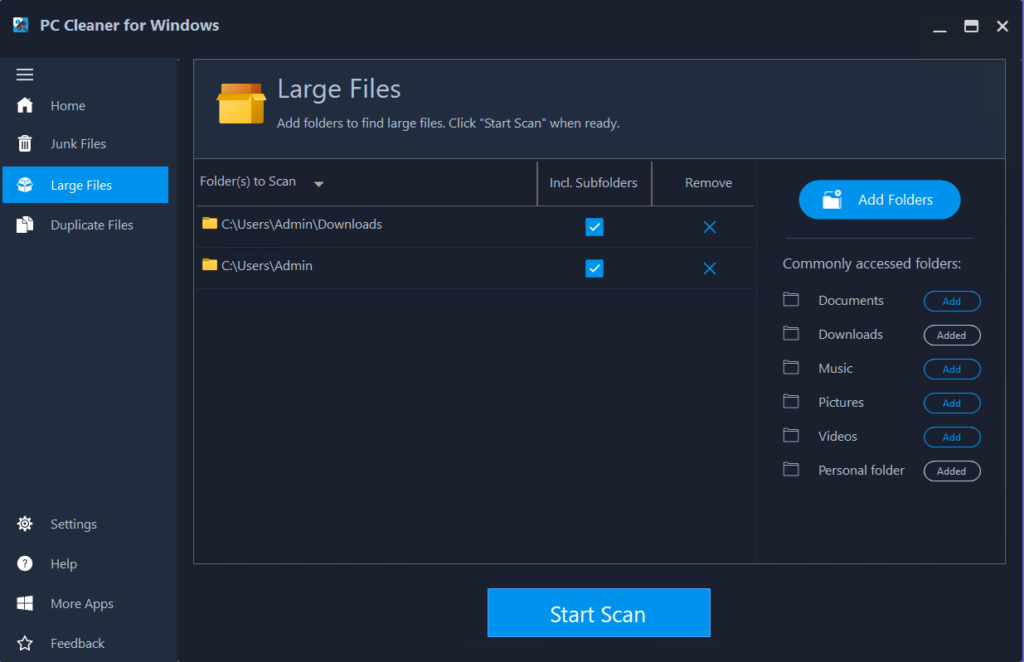Screen dimensions: 1024x662
Task: Disable subfolder inclusion for C:\Users\Admin
Action: (x=594, y=268)
